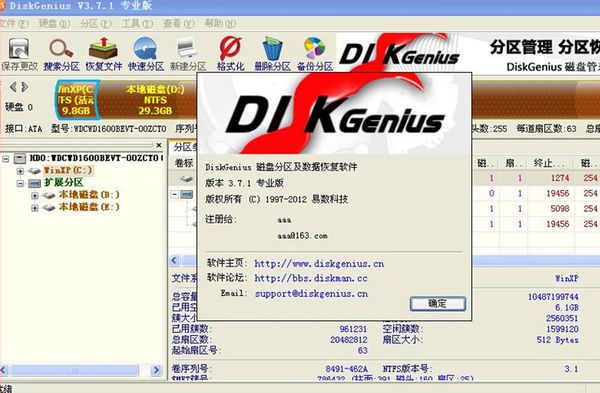Expand the 本地磁盘 (E:) tree node
600x393 pixels.
(x=35, y=208)
